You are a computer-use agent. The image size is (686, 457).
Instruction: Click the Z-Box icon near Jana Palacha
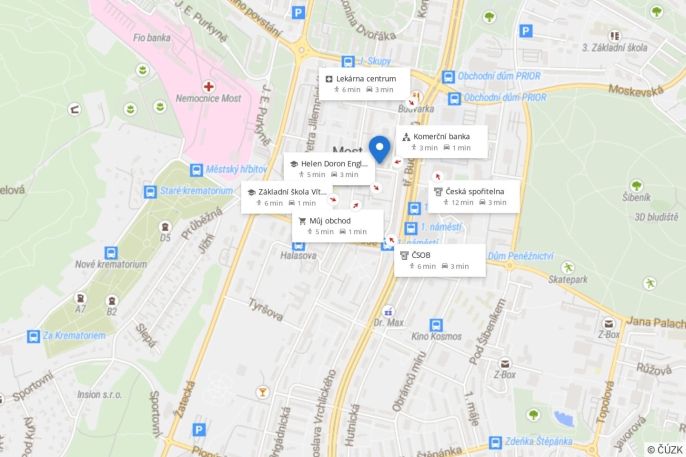pos(609,324)
